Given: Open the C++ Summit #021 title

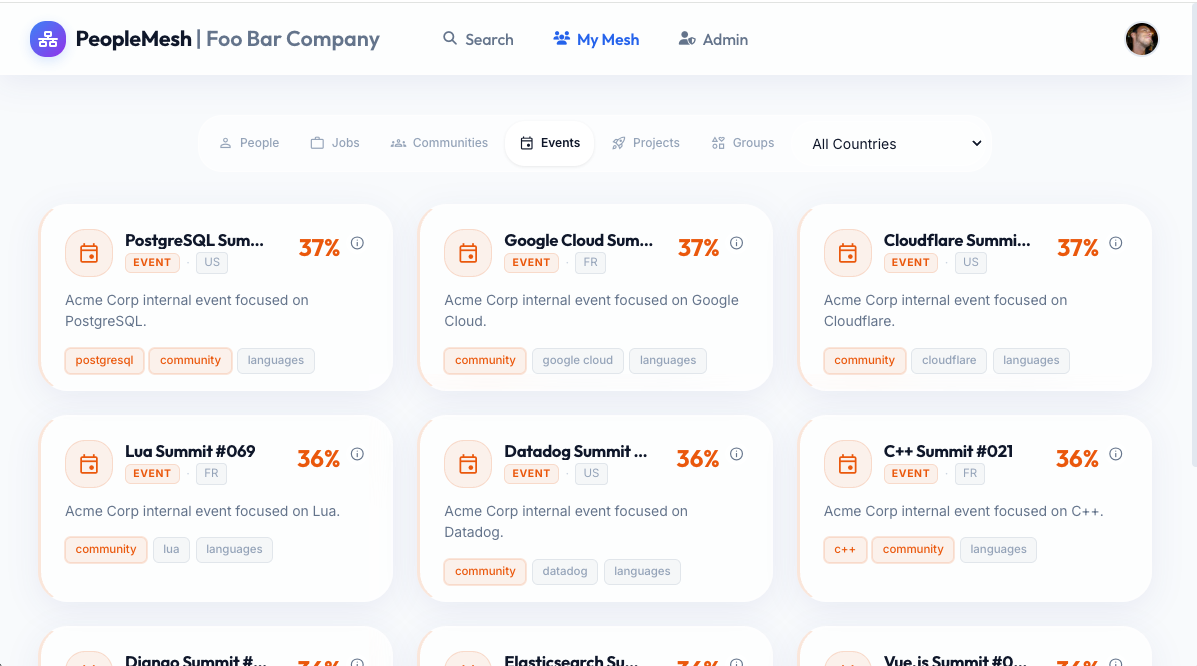Looking at the screenshot, I should (x=948, y=451).
